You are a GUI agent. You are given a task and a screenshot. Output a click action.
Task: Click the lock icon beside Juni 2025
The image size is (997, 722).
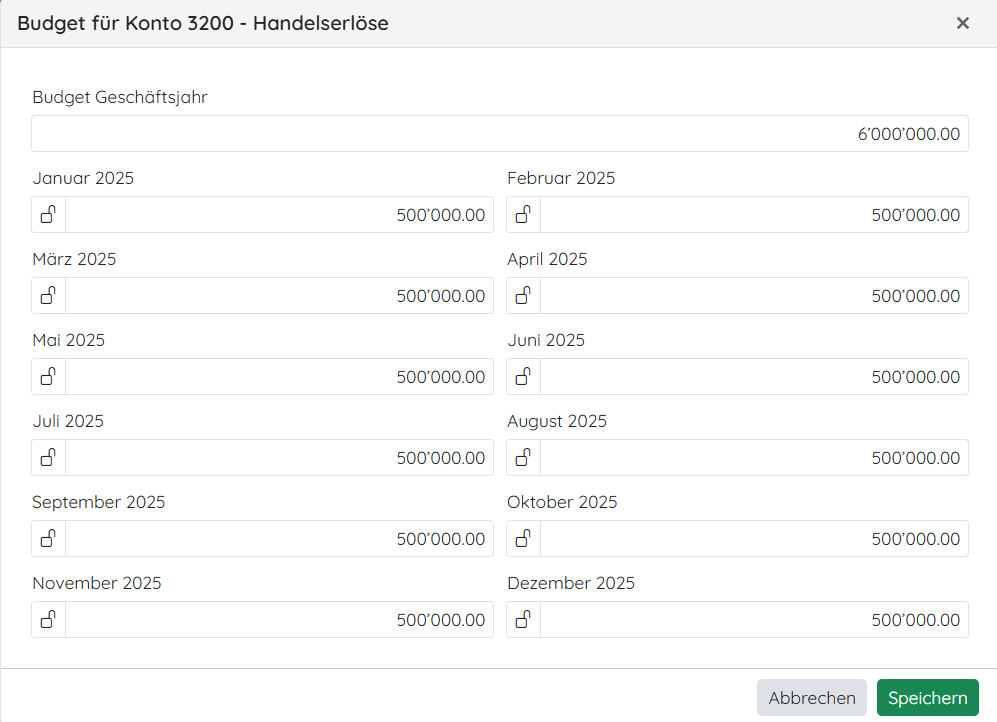pos(523,376)
